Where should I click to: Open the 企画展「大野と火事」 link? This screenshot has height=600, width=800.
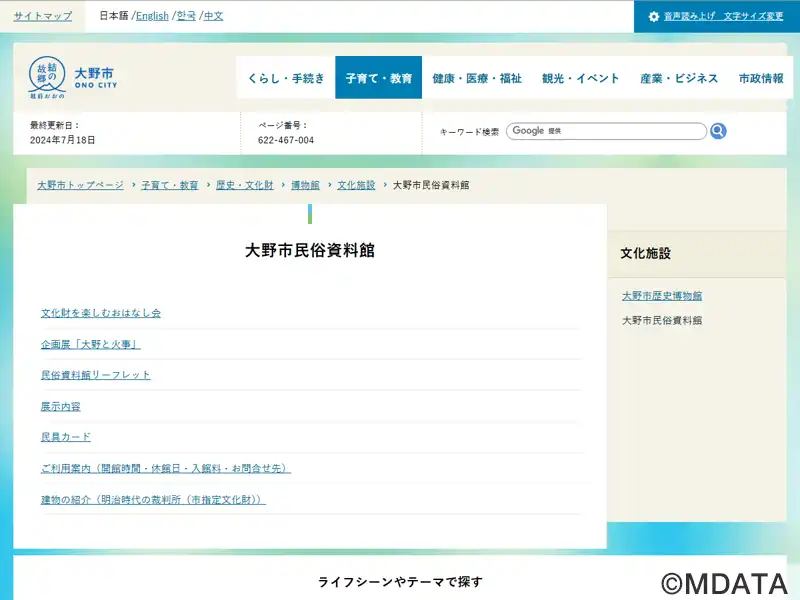coord(91,344)
